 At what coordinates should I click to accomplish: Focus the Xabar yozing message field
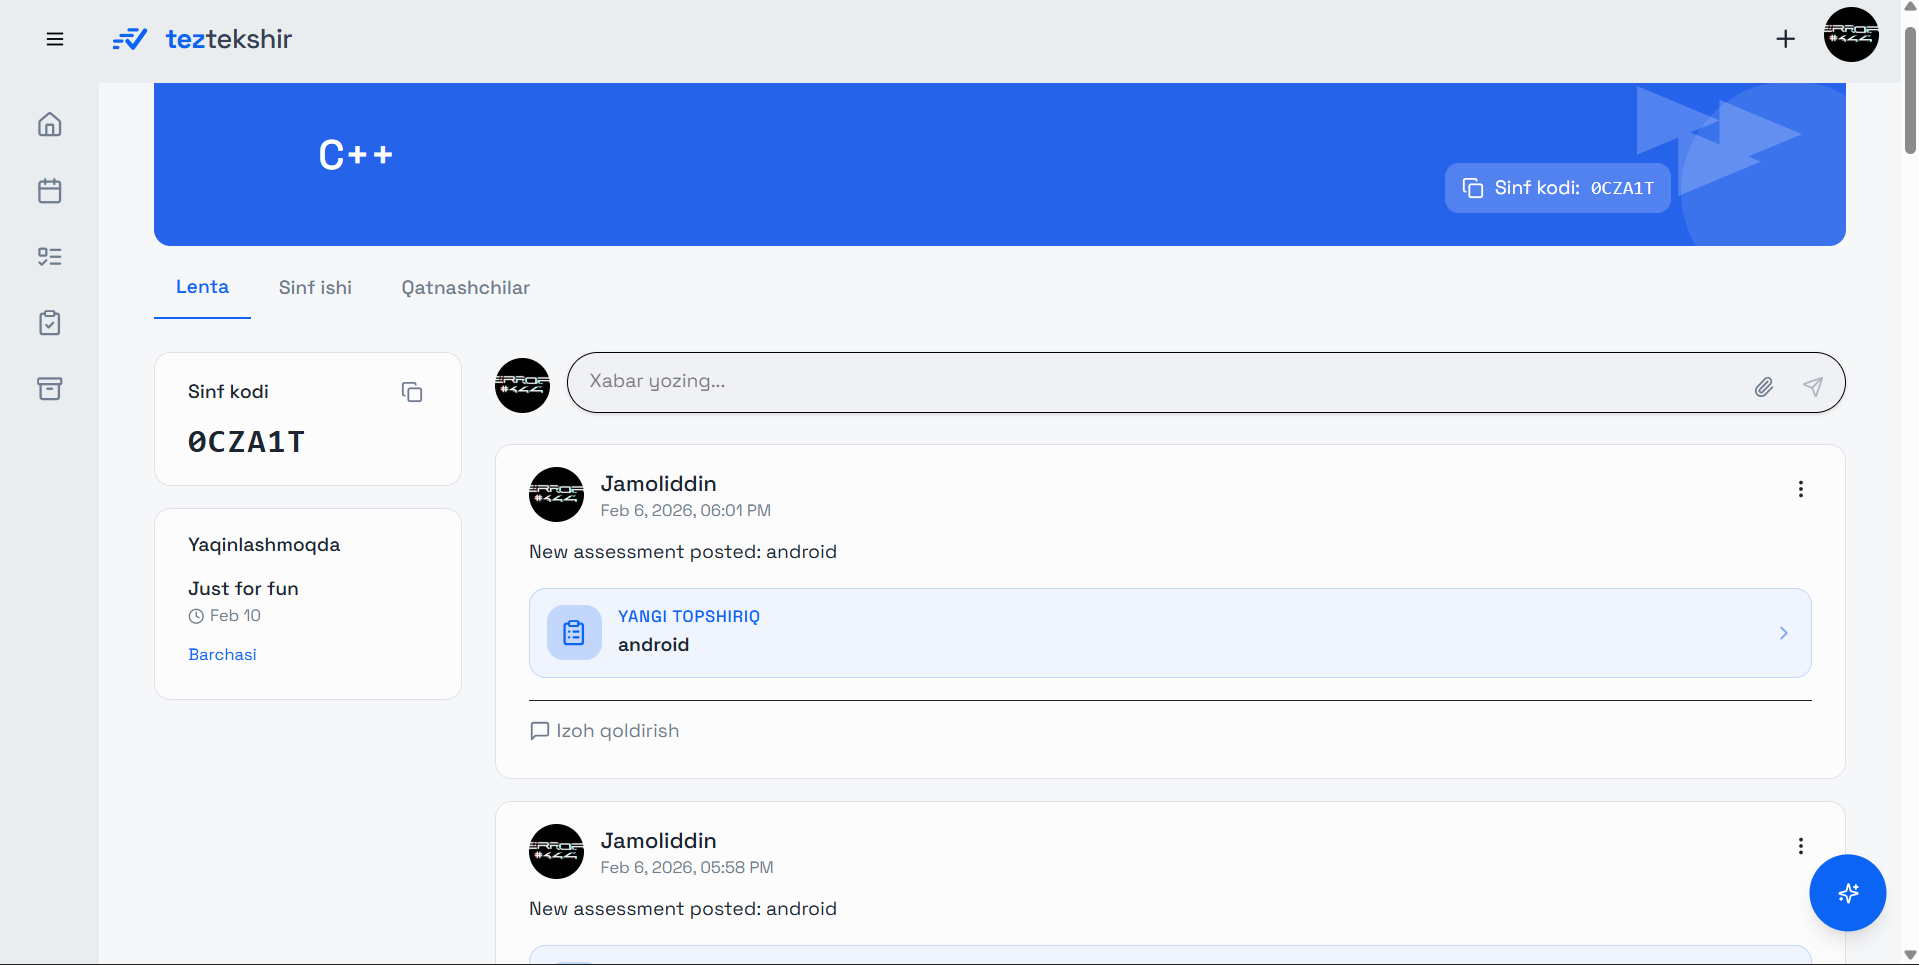pyautogui.click(x=1150, y=382)
